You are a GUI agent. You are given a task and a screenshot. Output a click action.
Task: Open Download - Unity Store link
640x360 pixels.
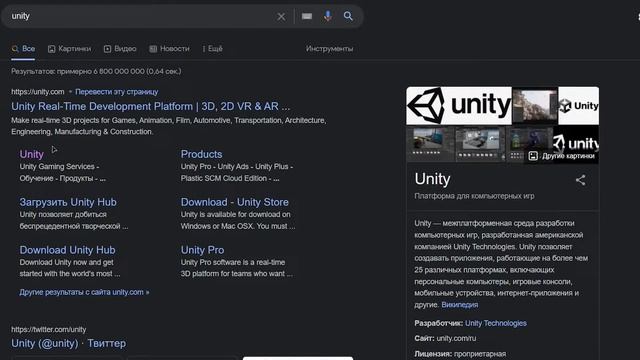[x=235, y=202]
